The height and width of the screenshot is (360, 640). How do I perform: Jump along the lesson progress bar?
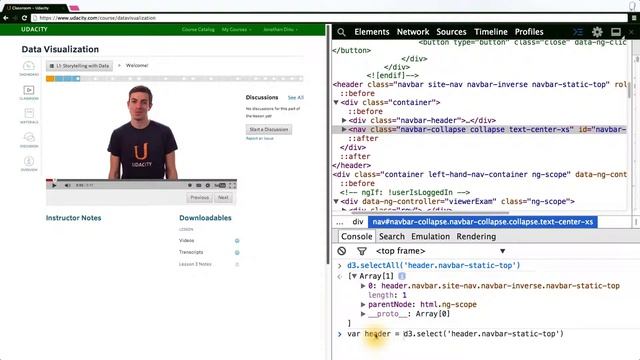pyautogui.click(x=175, y=79)
